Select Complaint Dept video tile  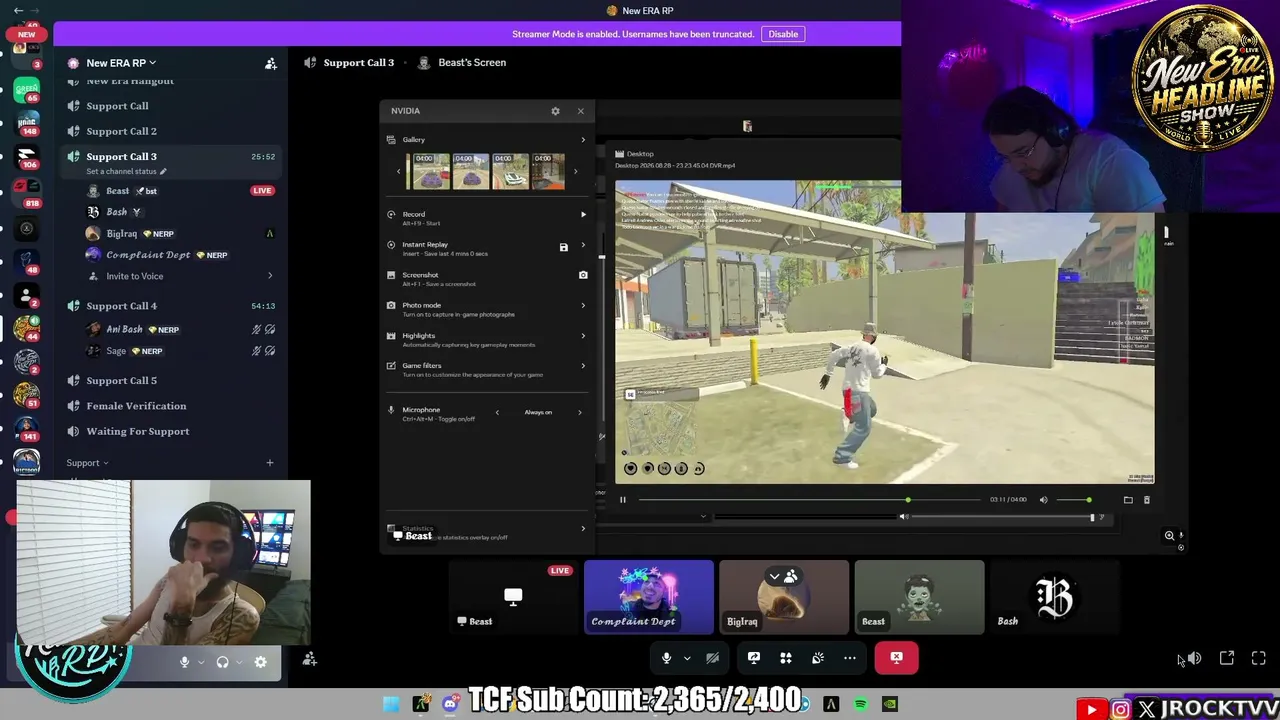pos(649,597)
